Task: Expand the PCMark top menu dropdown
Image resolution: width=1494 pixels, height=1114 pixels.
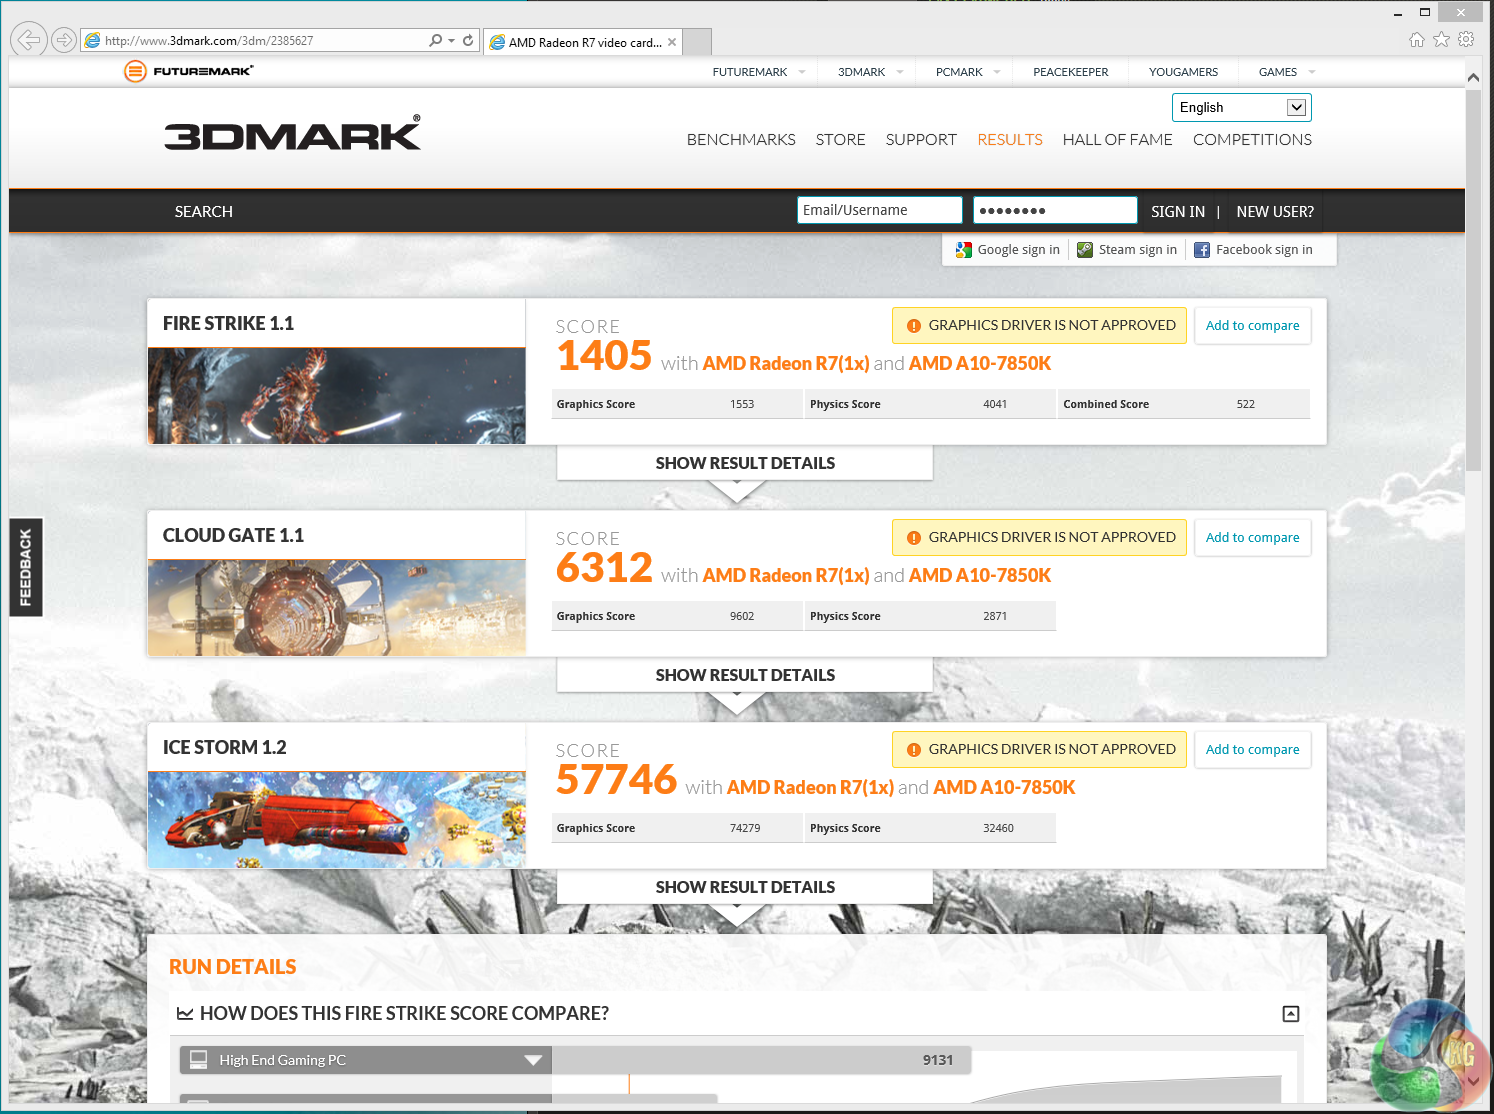Action: coord(997,72)
